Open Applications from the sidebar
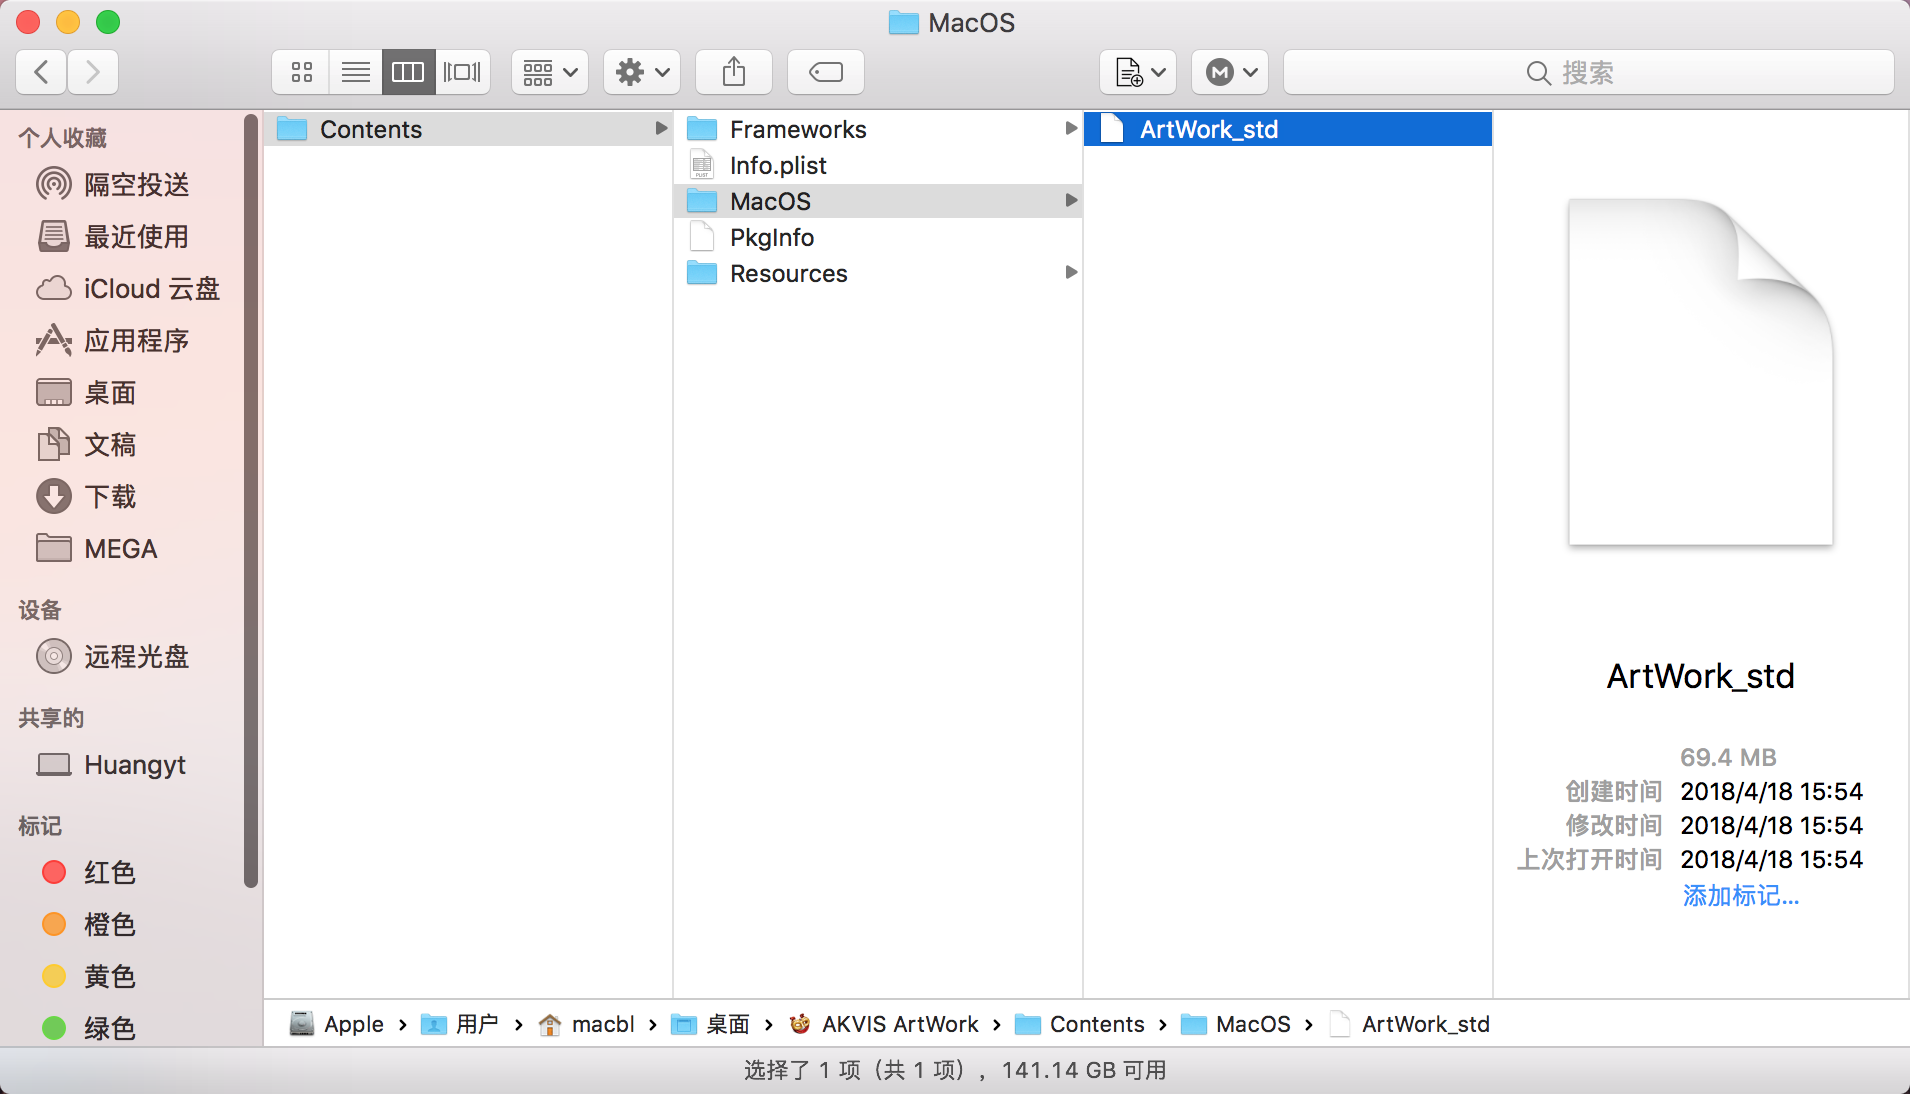Screen dimensions: 1910x1094 coord(136,341)
